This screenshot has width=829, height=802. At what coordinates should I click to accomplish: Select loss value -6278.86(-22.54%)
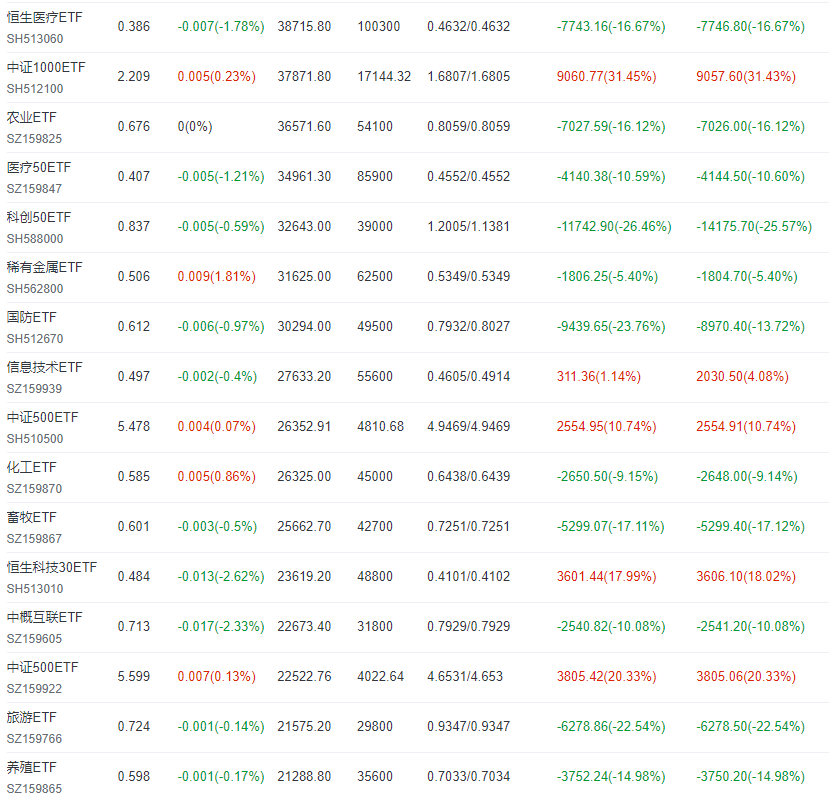point(611,726)
